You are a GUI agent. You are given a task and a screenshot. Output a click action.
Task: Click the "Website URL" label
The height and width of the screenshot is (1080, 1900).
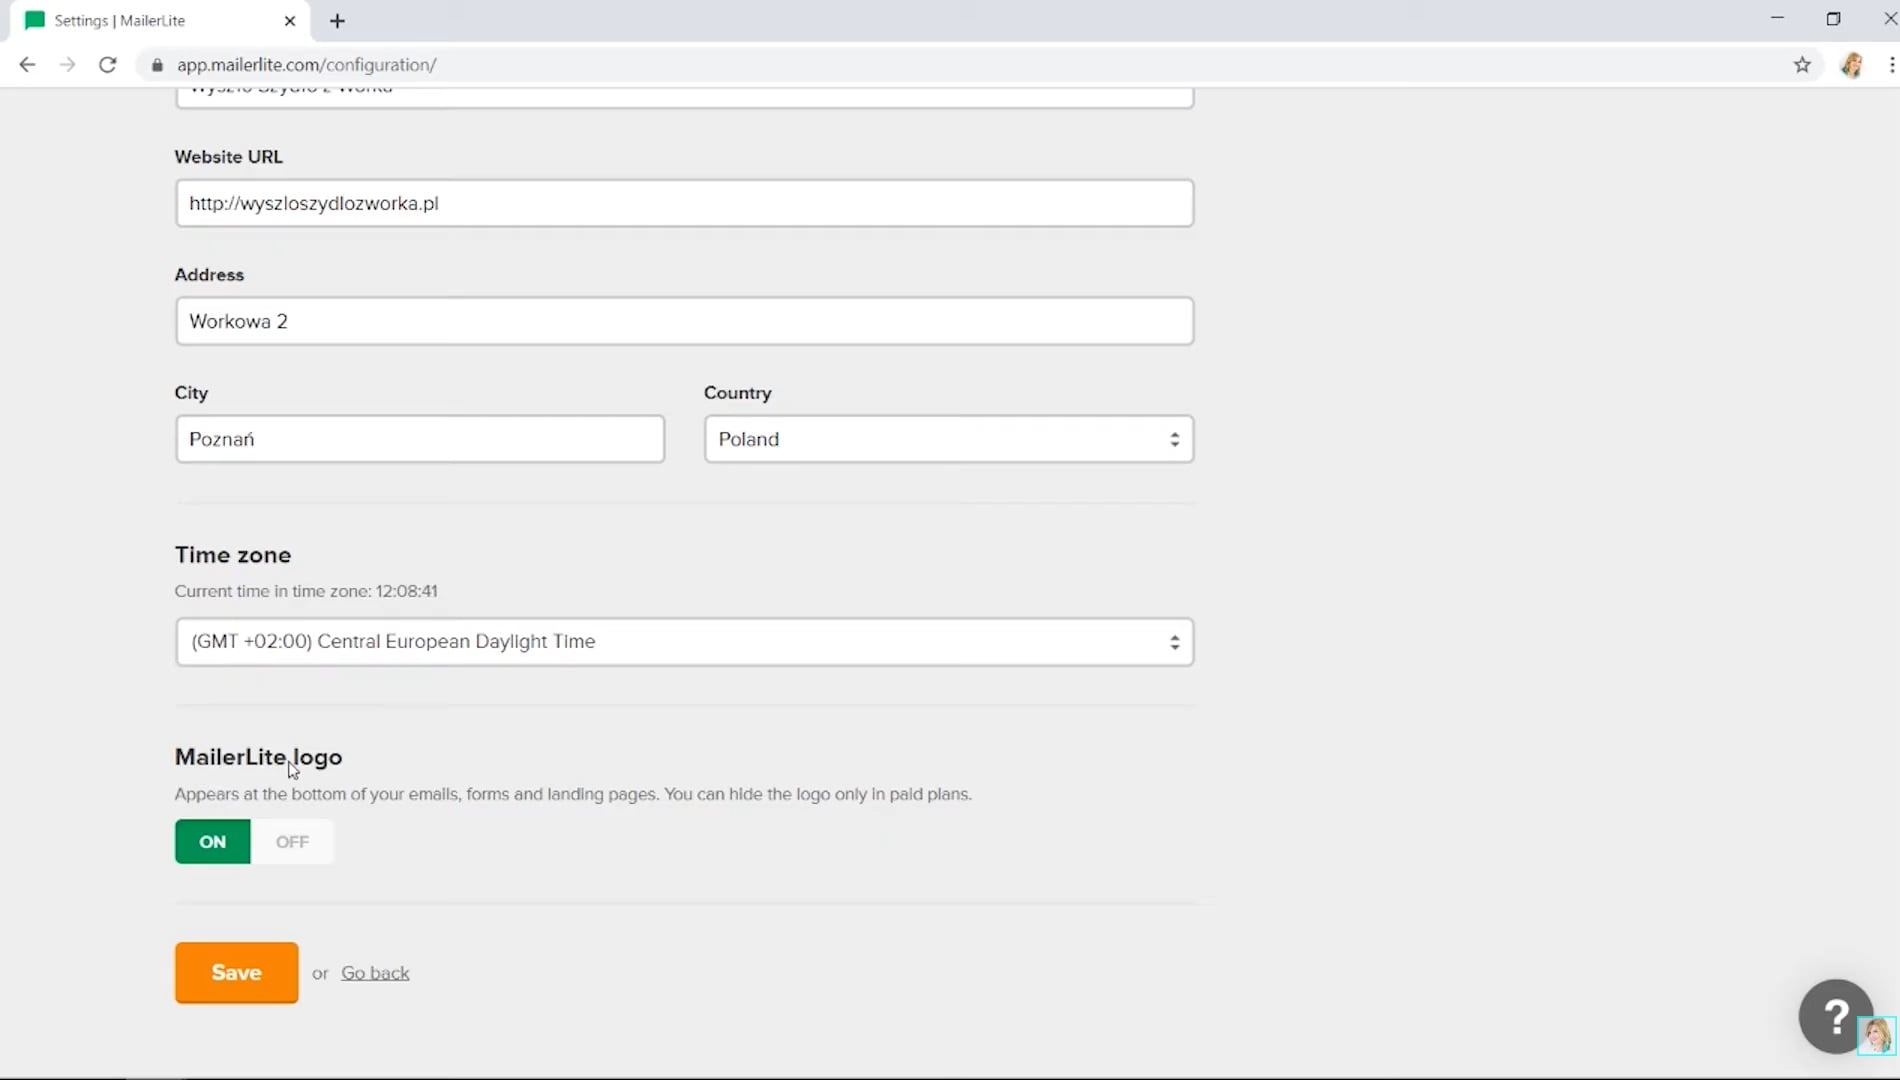229,157
